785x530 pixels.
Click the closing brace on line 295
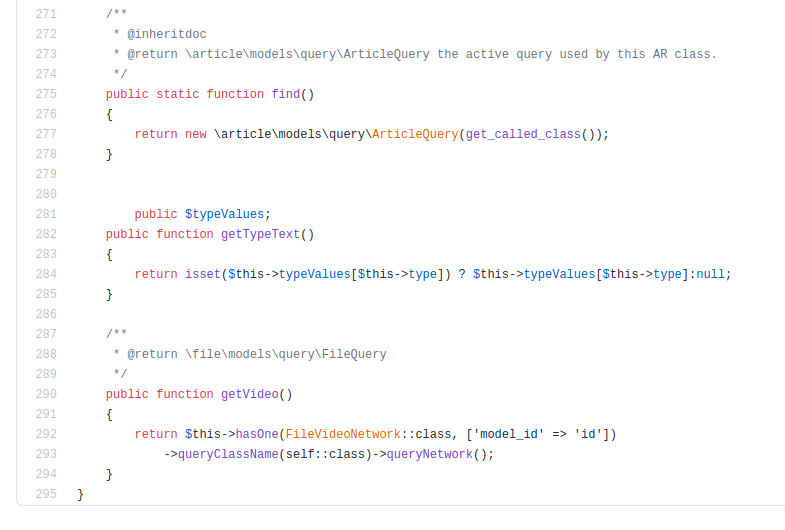point(81,494)
